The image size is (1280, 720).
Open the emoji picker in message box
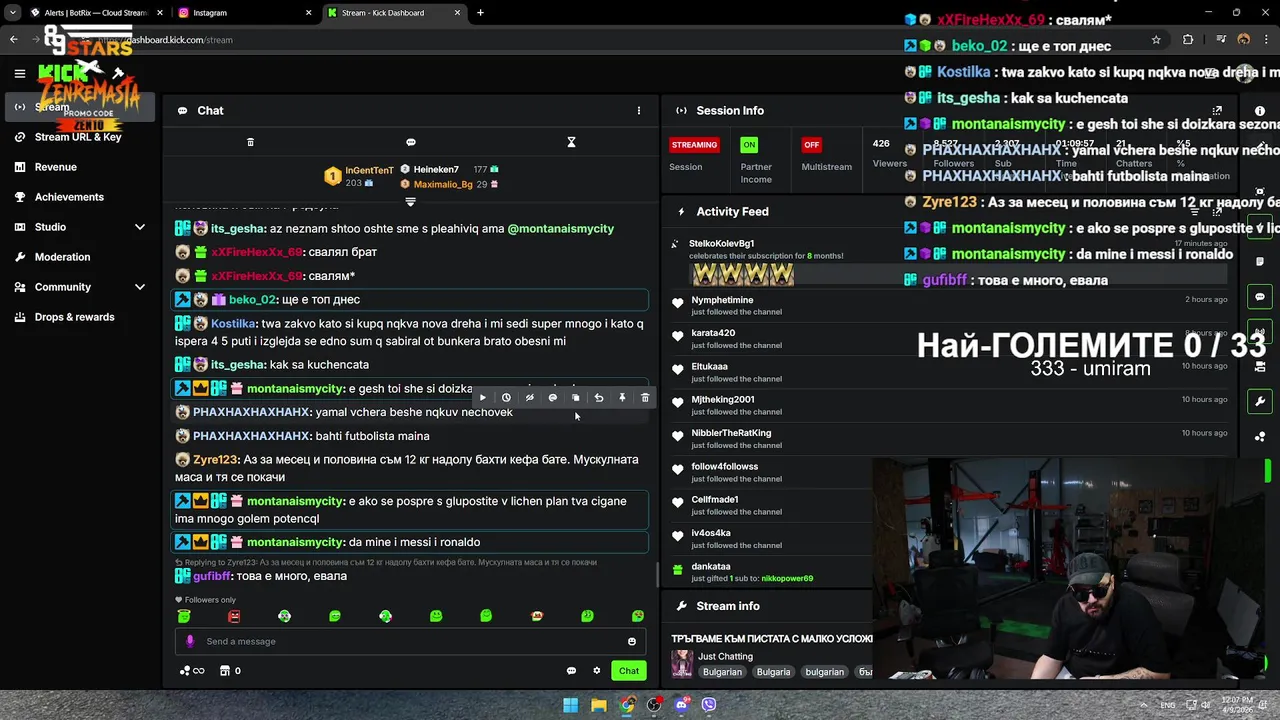tap(632, 642)
